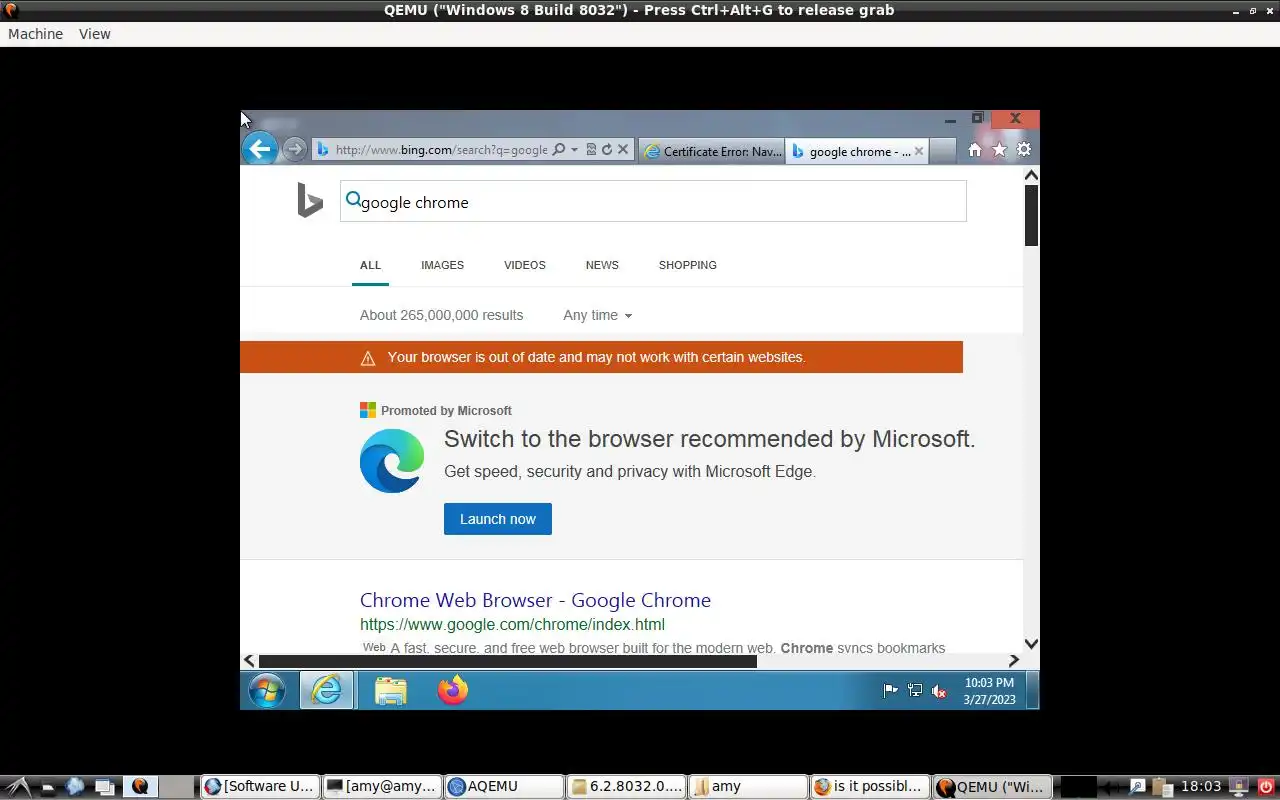Switch to AQEMU taskbar item
This screenshot has width=1280, height=800.
pos(504,787)
